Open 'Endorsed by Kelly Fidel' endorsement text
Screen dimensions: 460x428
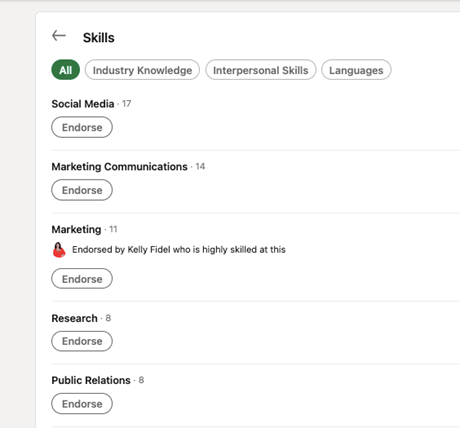click(179, 250)
